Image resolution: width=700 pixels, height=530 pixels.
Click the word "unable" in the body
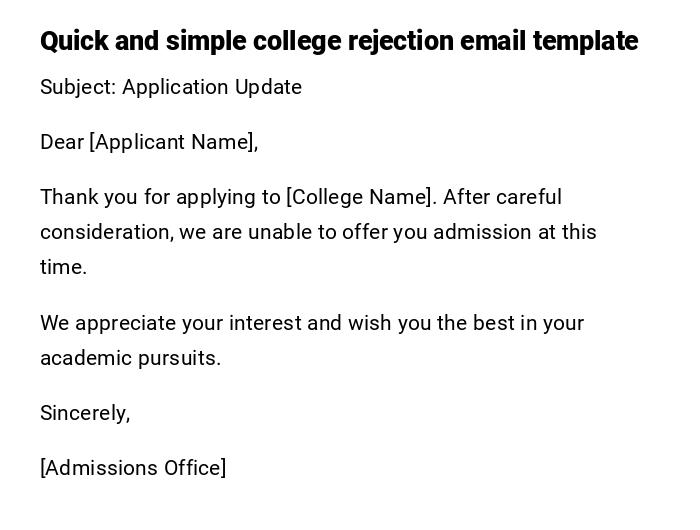(x=280, y=232)
